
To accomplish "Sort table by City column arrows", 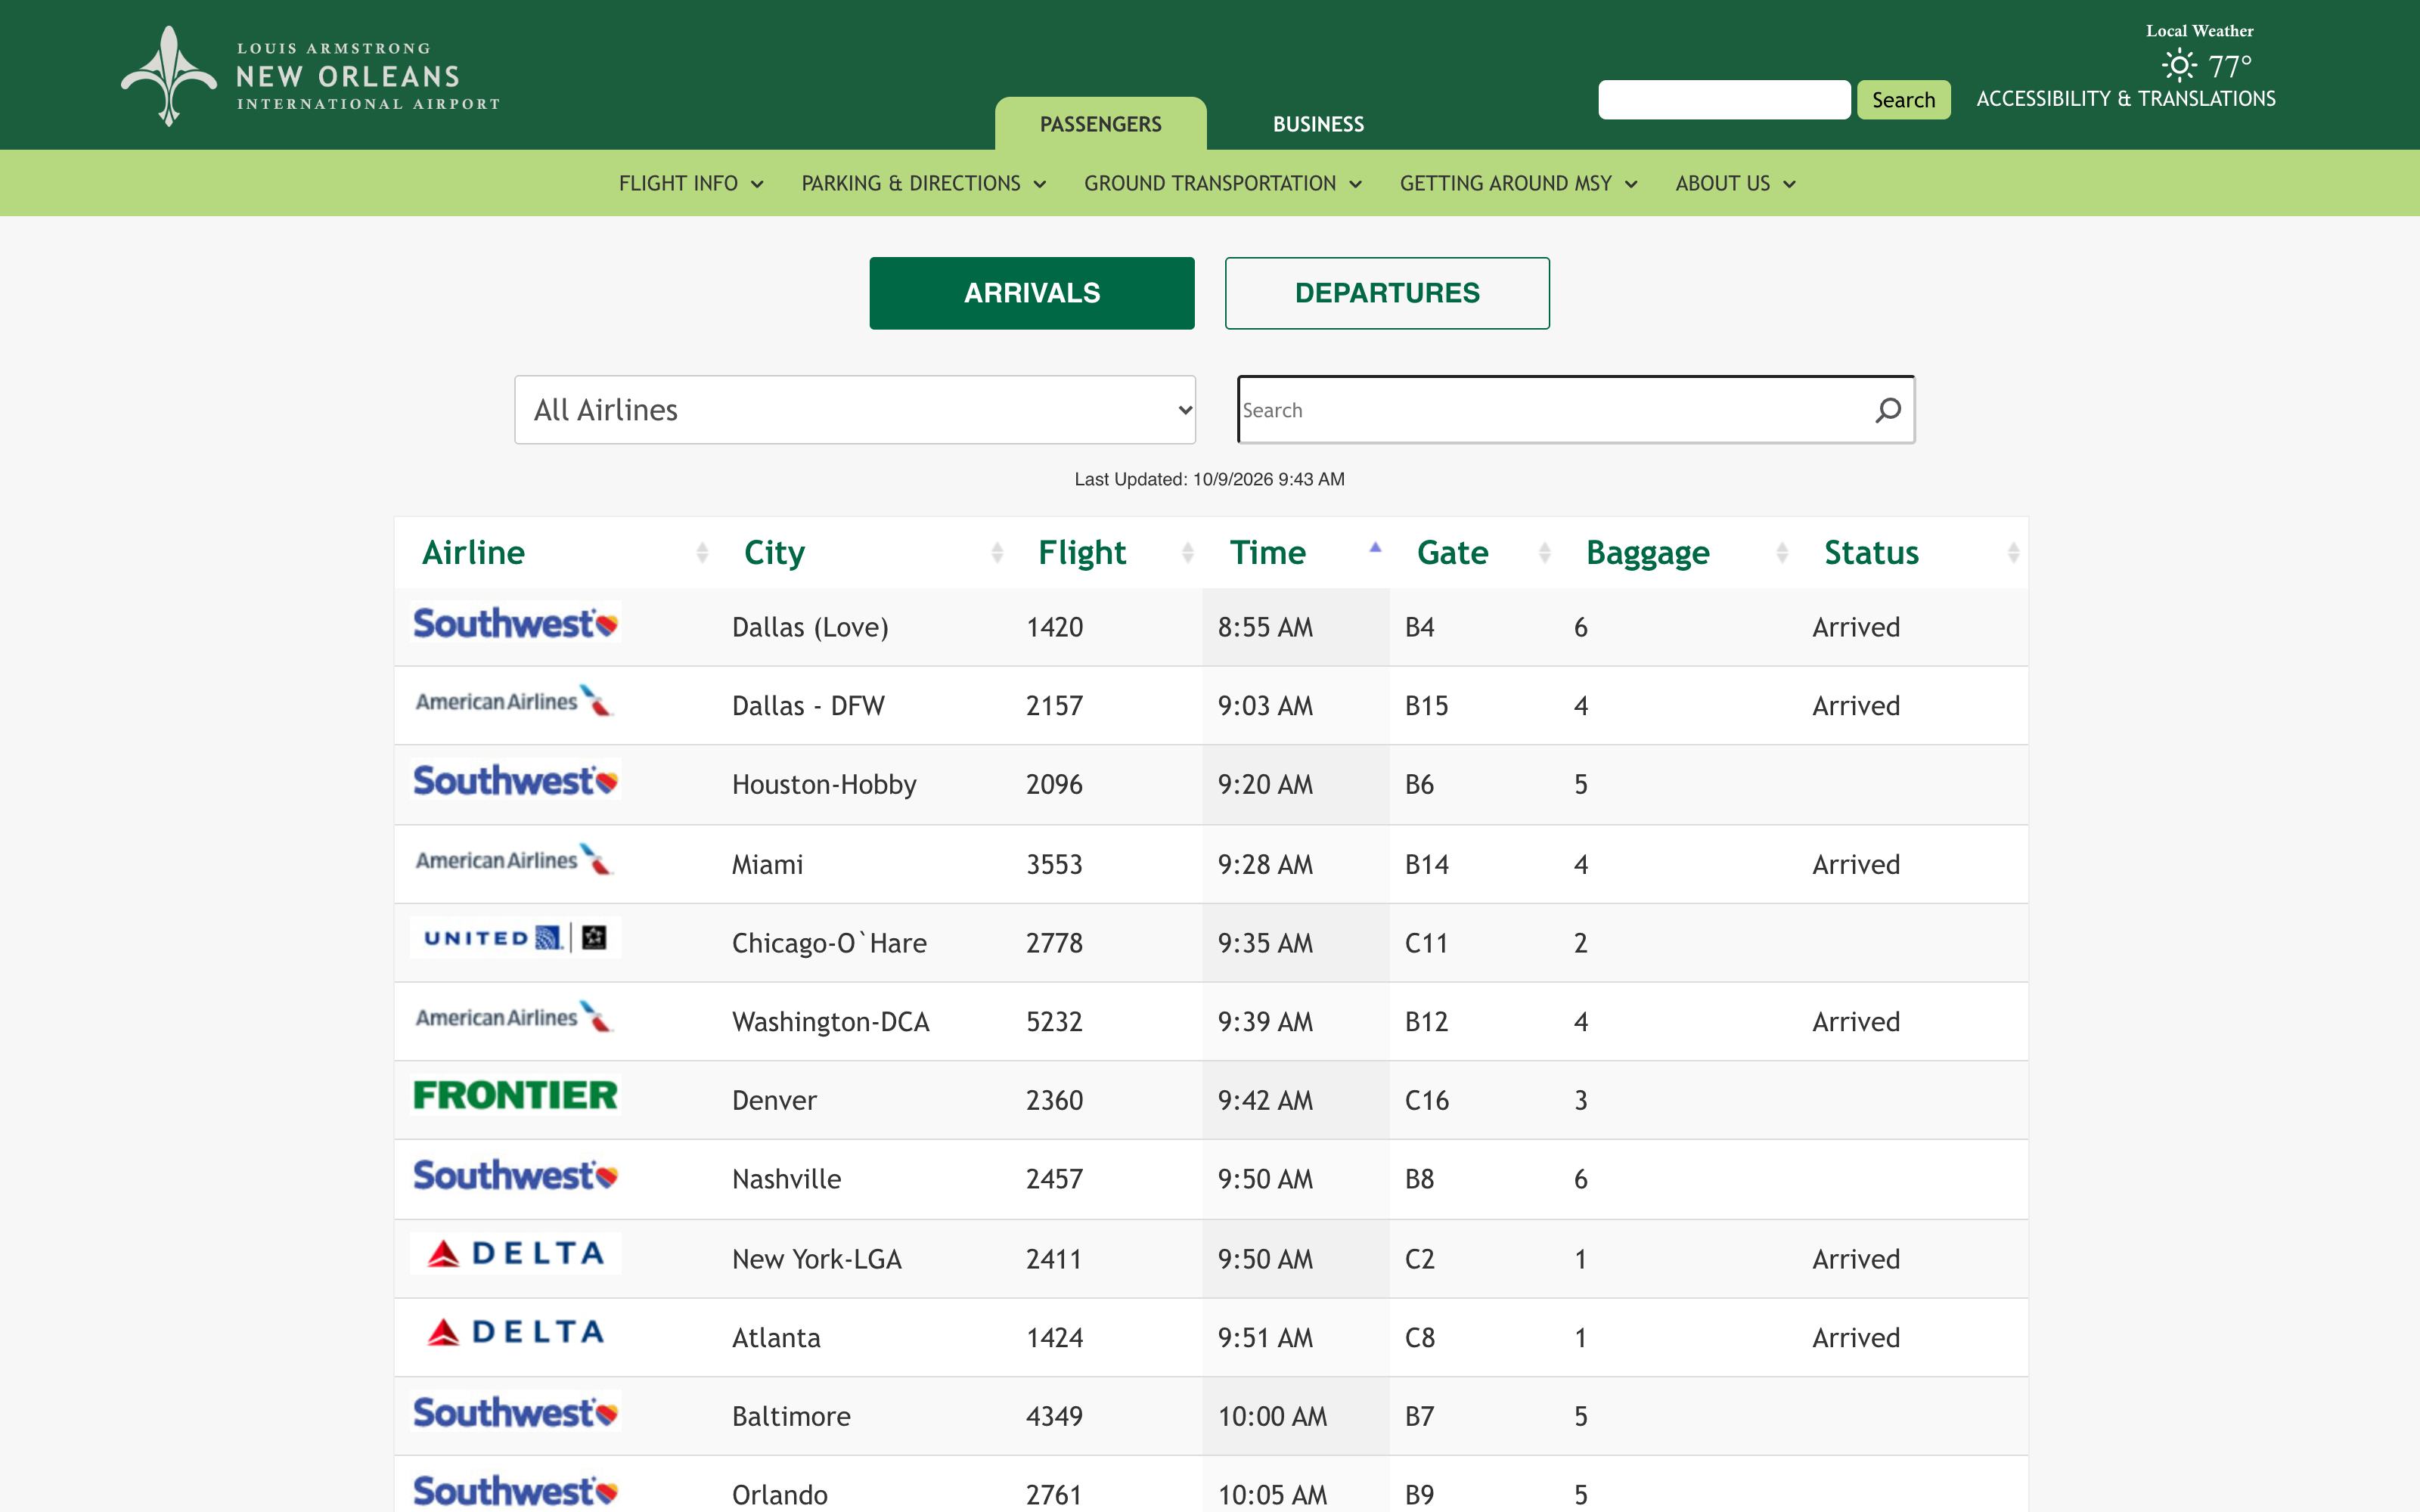I will 997,552.
